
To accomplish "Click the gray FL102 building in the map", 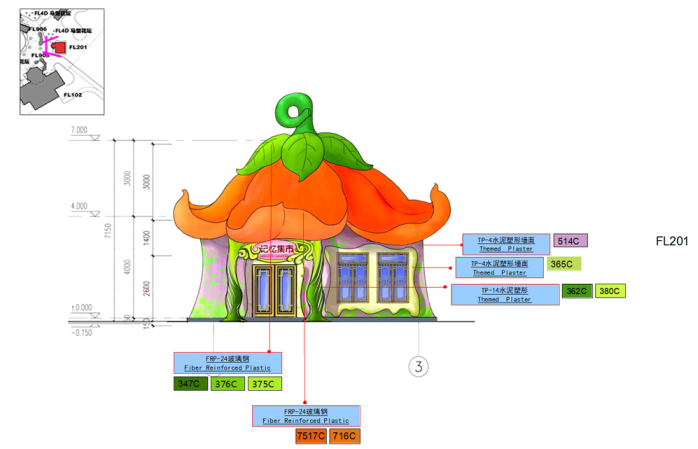I will [x=40, y=88].
